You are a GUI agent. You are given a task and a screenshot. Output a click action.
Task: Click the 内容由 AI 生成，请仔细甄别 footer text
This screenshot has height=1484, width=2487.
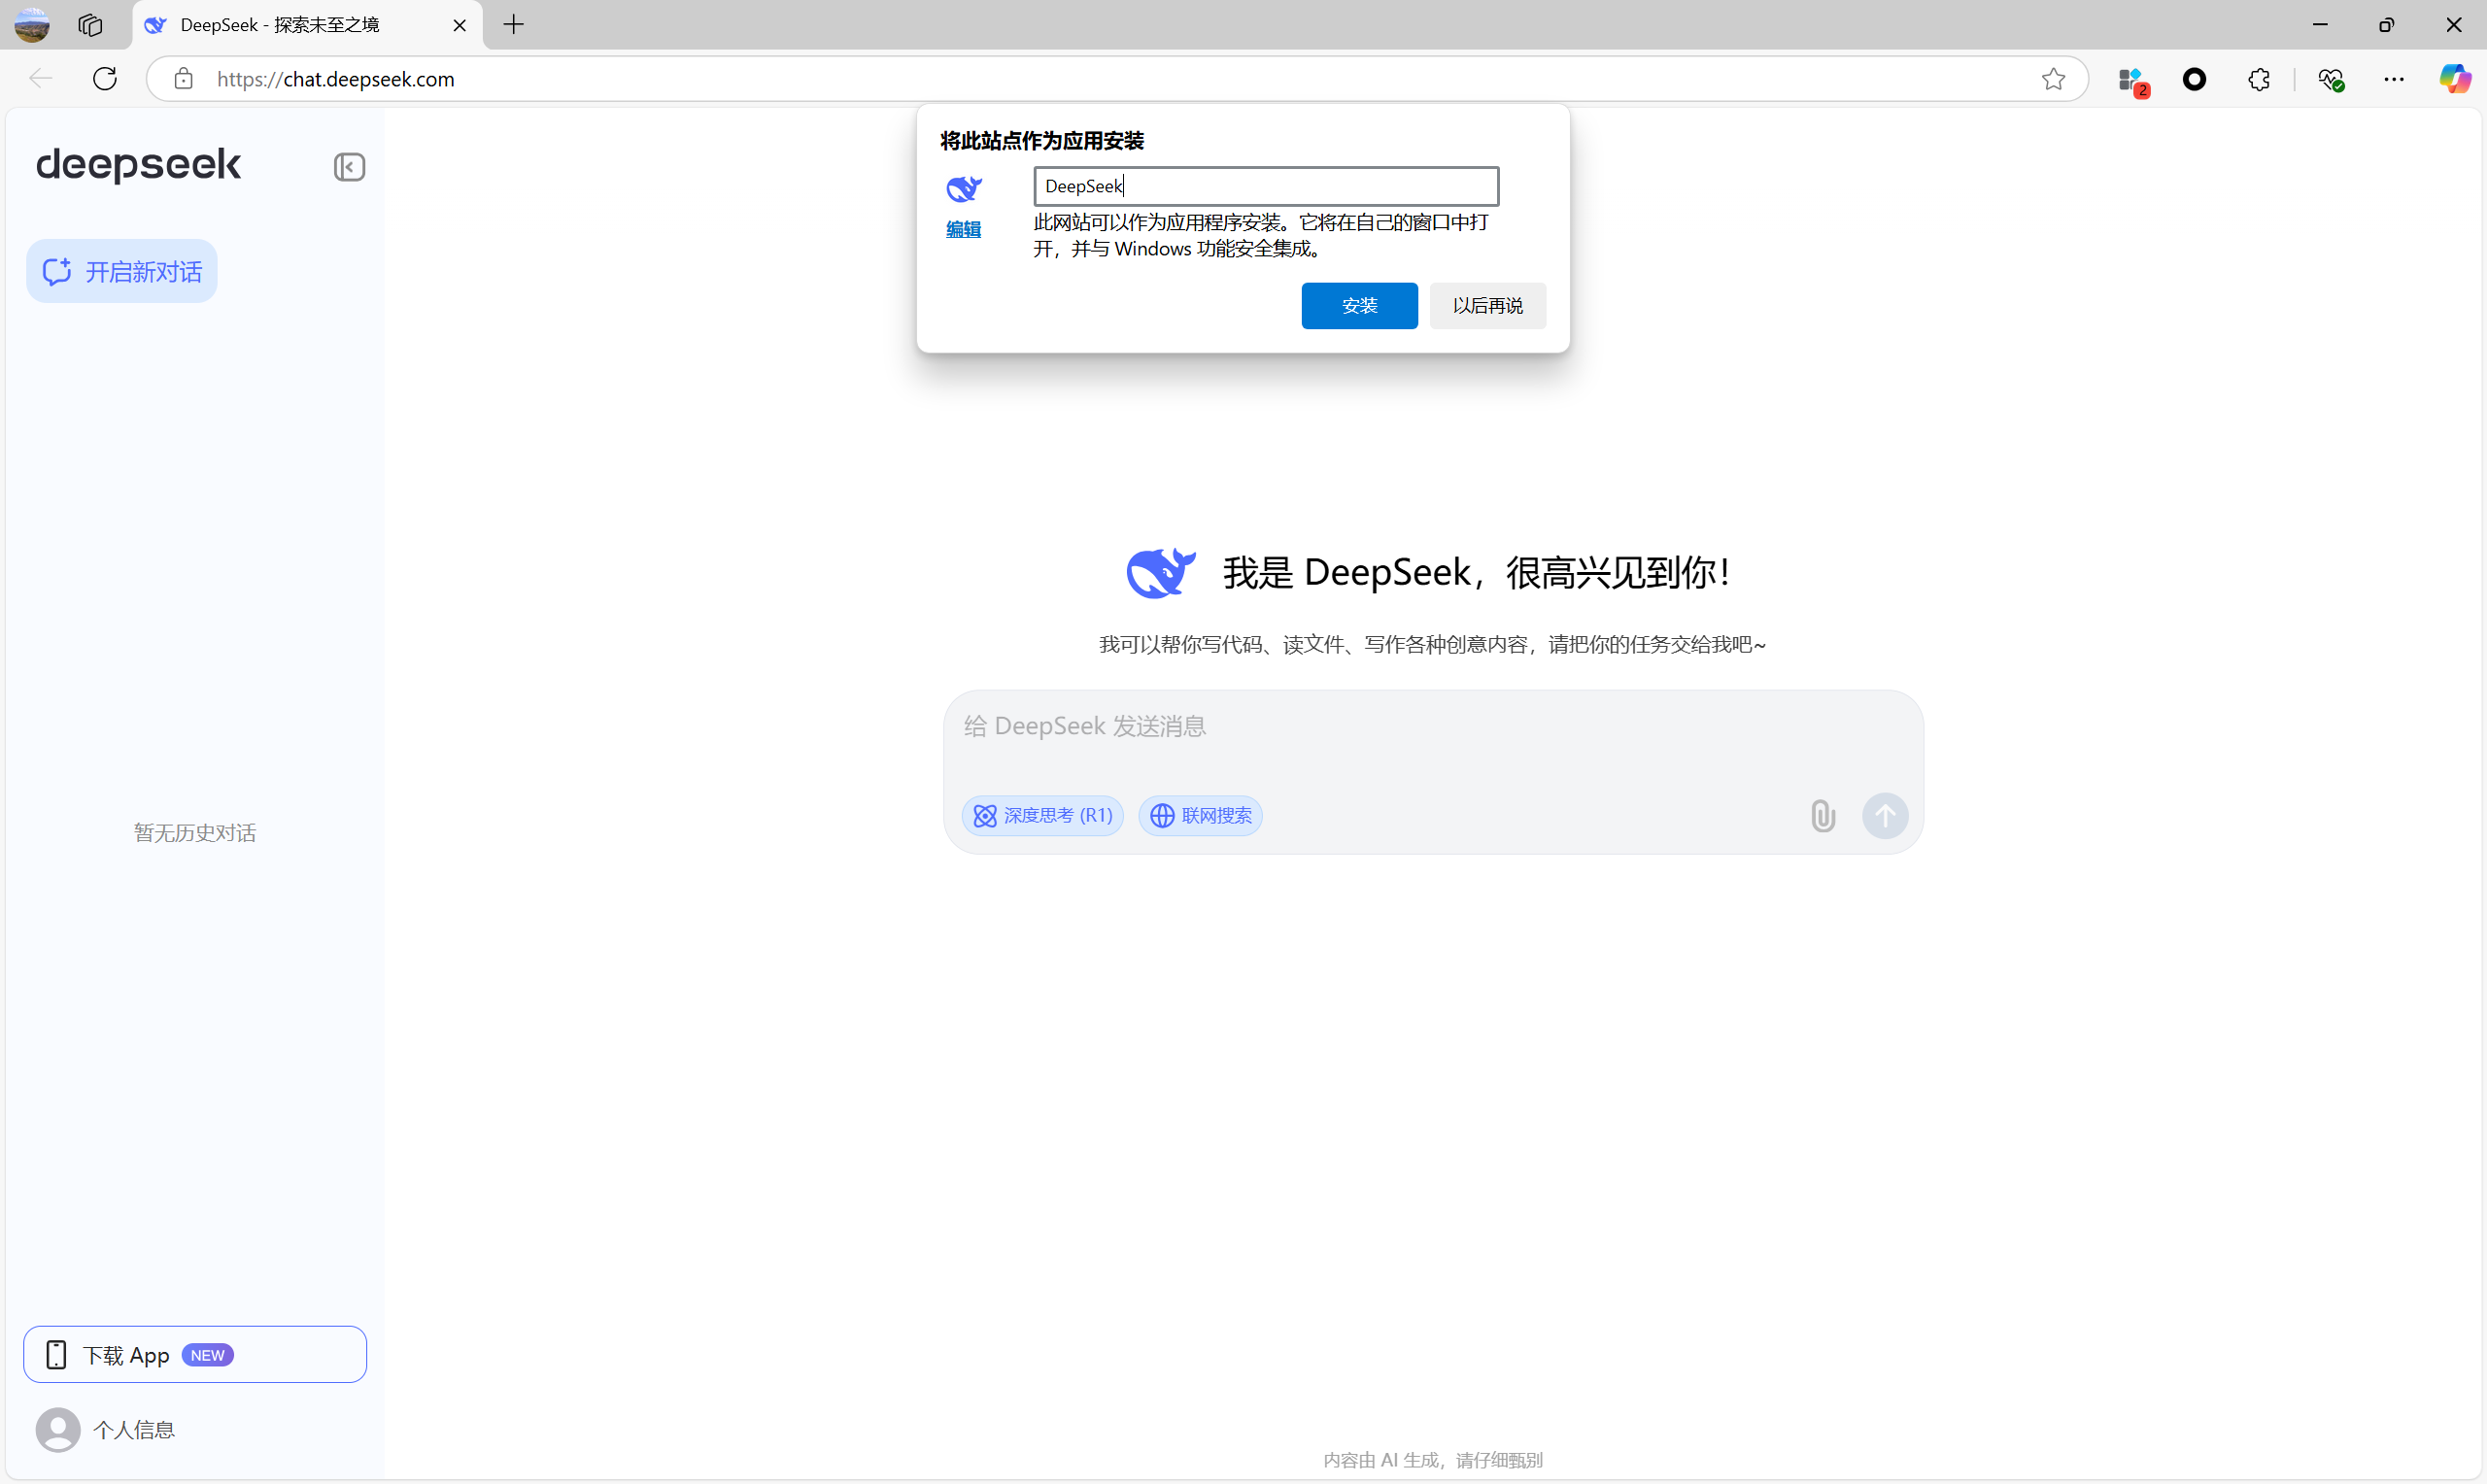[1432, 1460]
